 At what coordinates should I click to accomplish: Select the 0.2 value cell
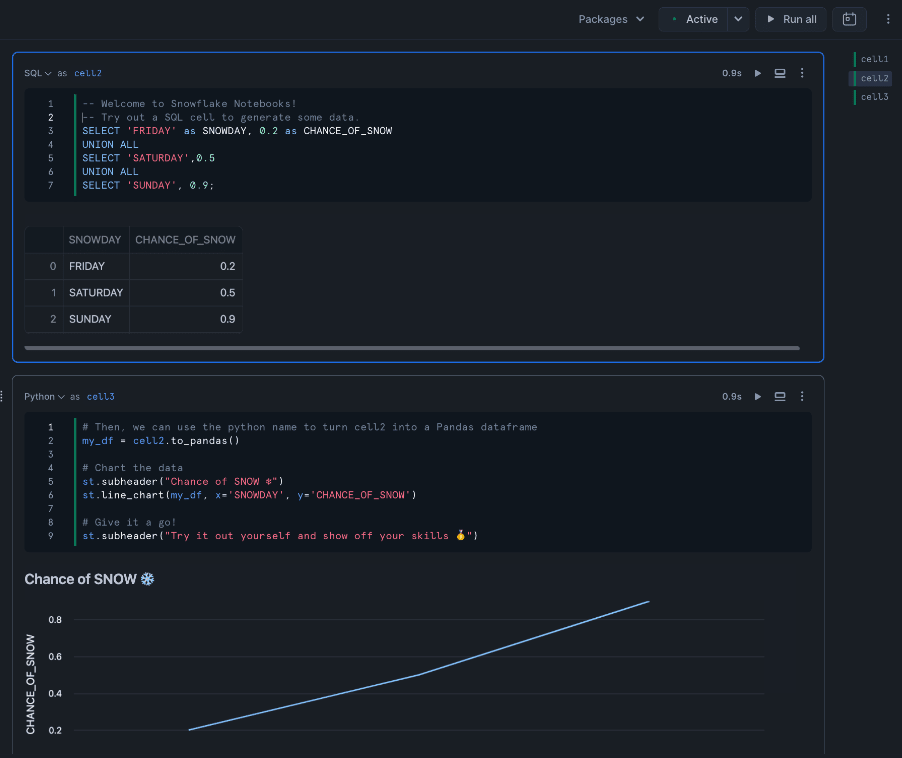click(x=185, y=266)
